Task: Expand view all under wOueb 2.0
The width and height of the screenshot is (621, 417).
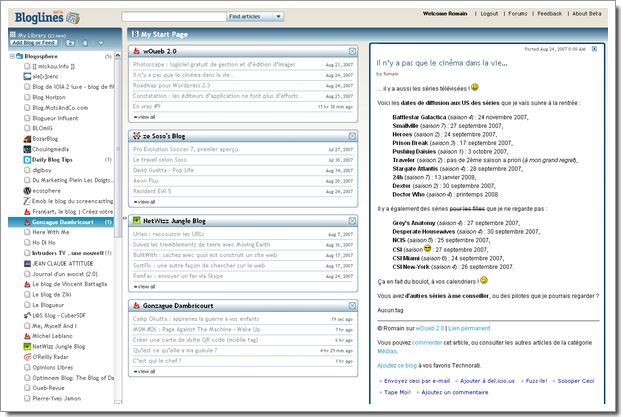Action: click(145, 117)
